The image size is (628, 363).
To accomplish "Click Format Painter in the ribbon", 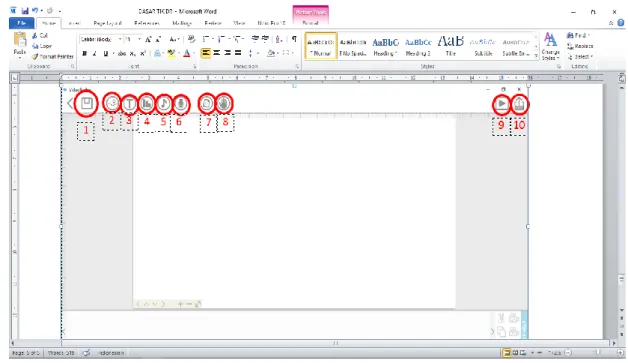I will pyautogui.click(x=53, y=56).
